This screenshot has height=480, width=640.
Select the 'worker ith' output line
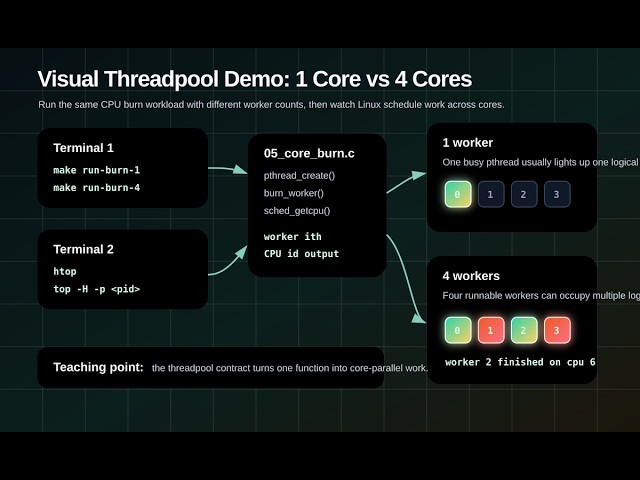(293, 237)
